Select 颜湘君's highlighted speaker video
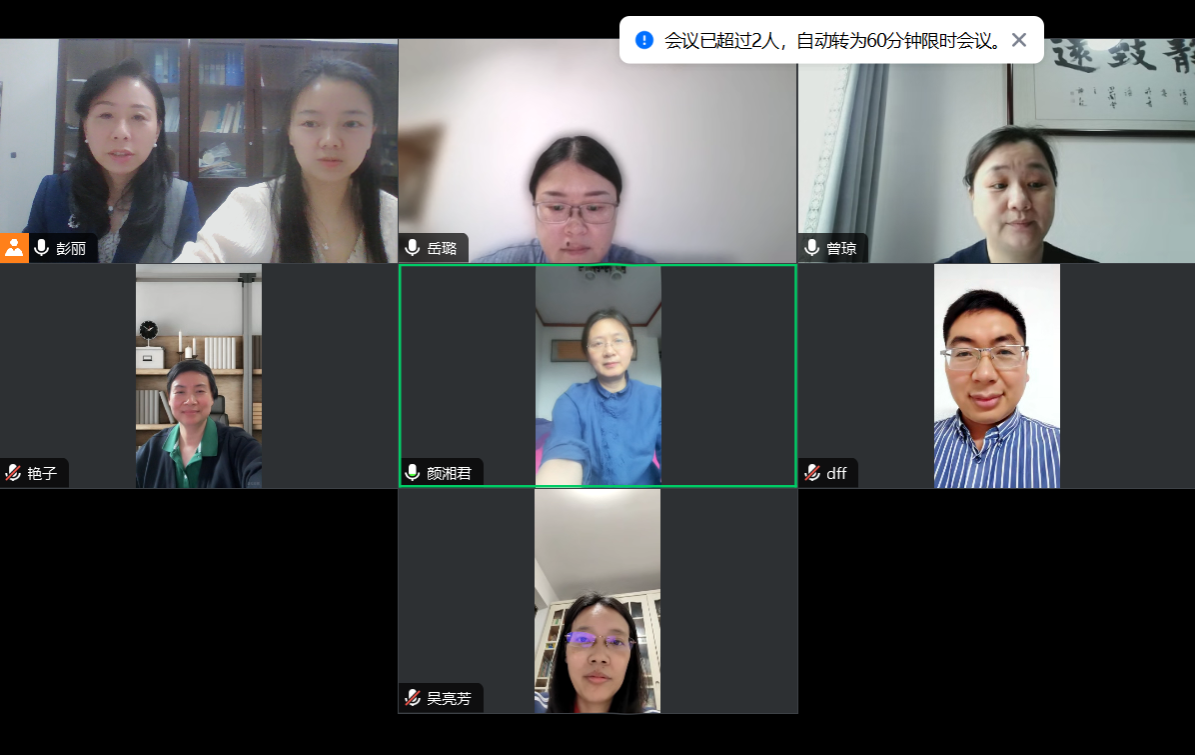 [x=598, y=376]
